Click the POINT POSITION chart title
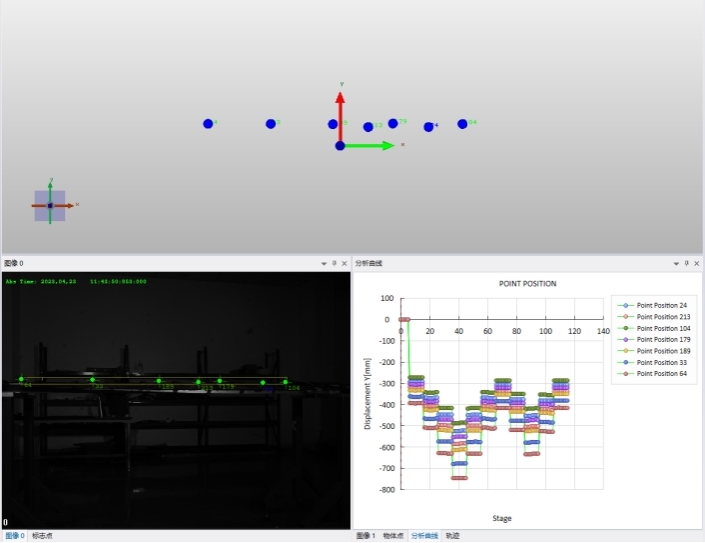The image size is (705, 543). click(x=527, y=284)
